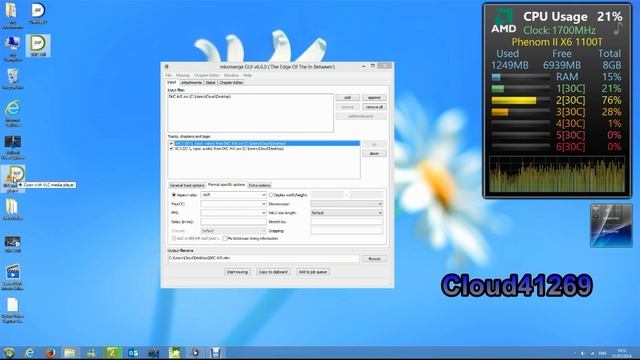Click the add button for input files
640x360 pixels.
[x=347, y=98]
